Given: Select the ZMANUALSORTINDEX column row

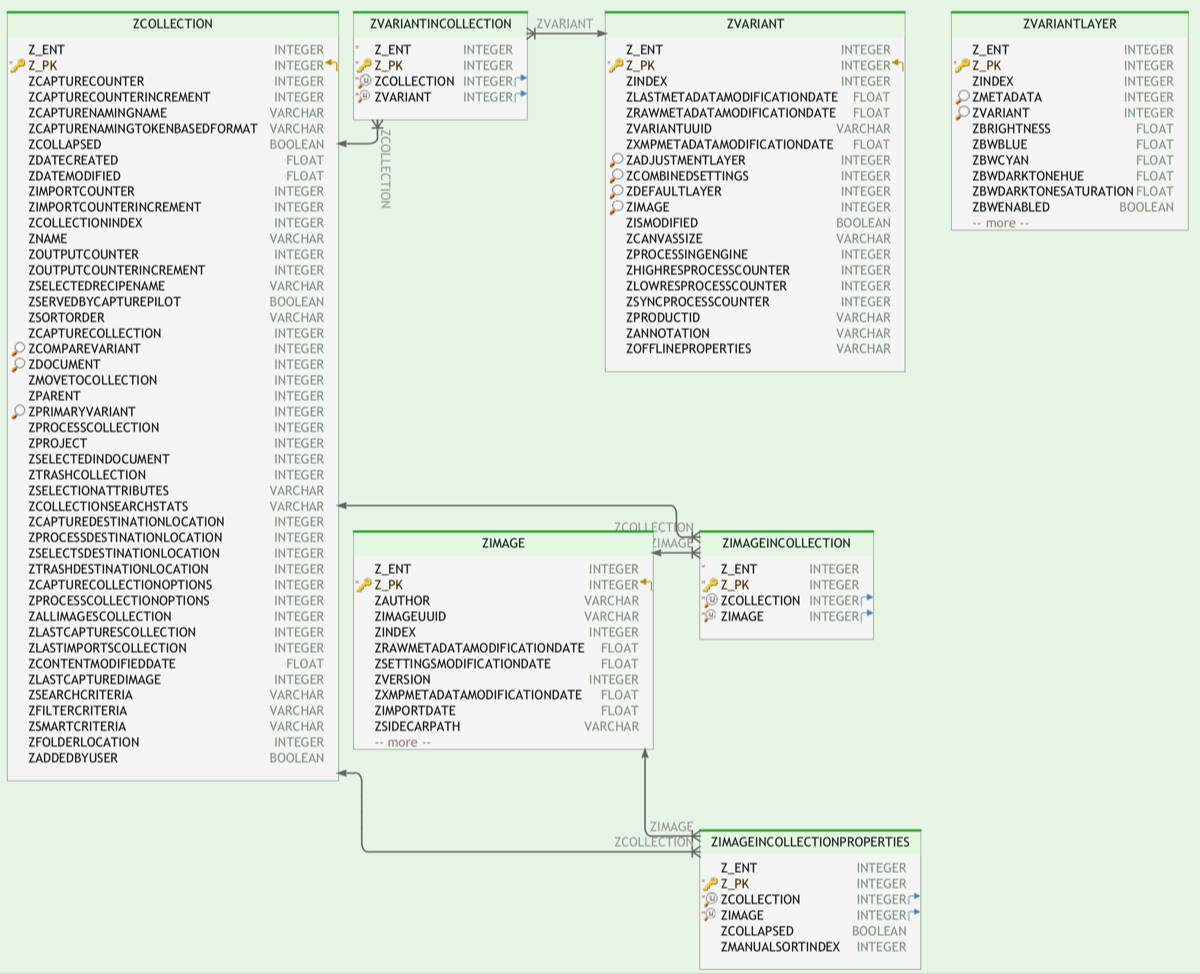Looking at the screenshot, I should click(x=780, y=947).
